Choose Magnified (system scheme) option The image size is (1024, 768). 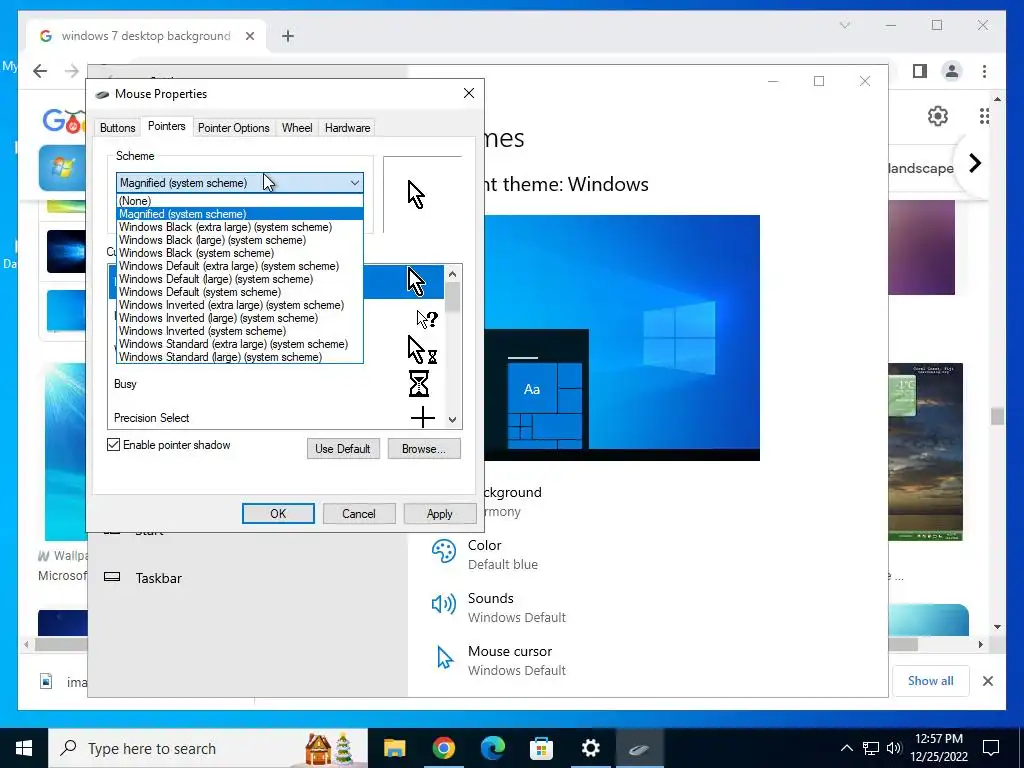click(240, 214)
